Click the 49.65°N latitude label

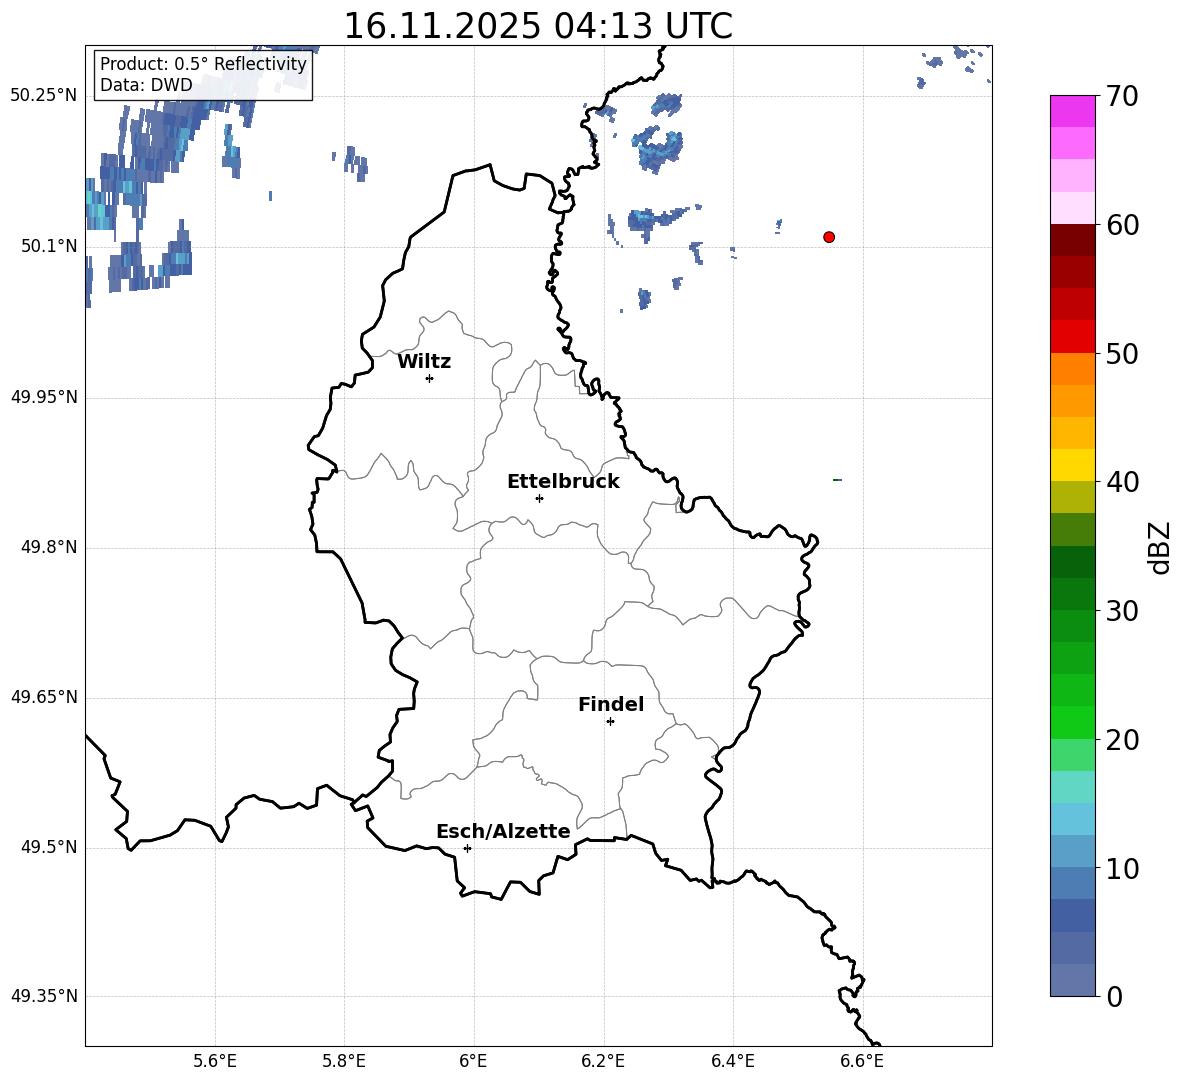[x=44, y=697]
